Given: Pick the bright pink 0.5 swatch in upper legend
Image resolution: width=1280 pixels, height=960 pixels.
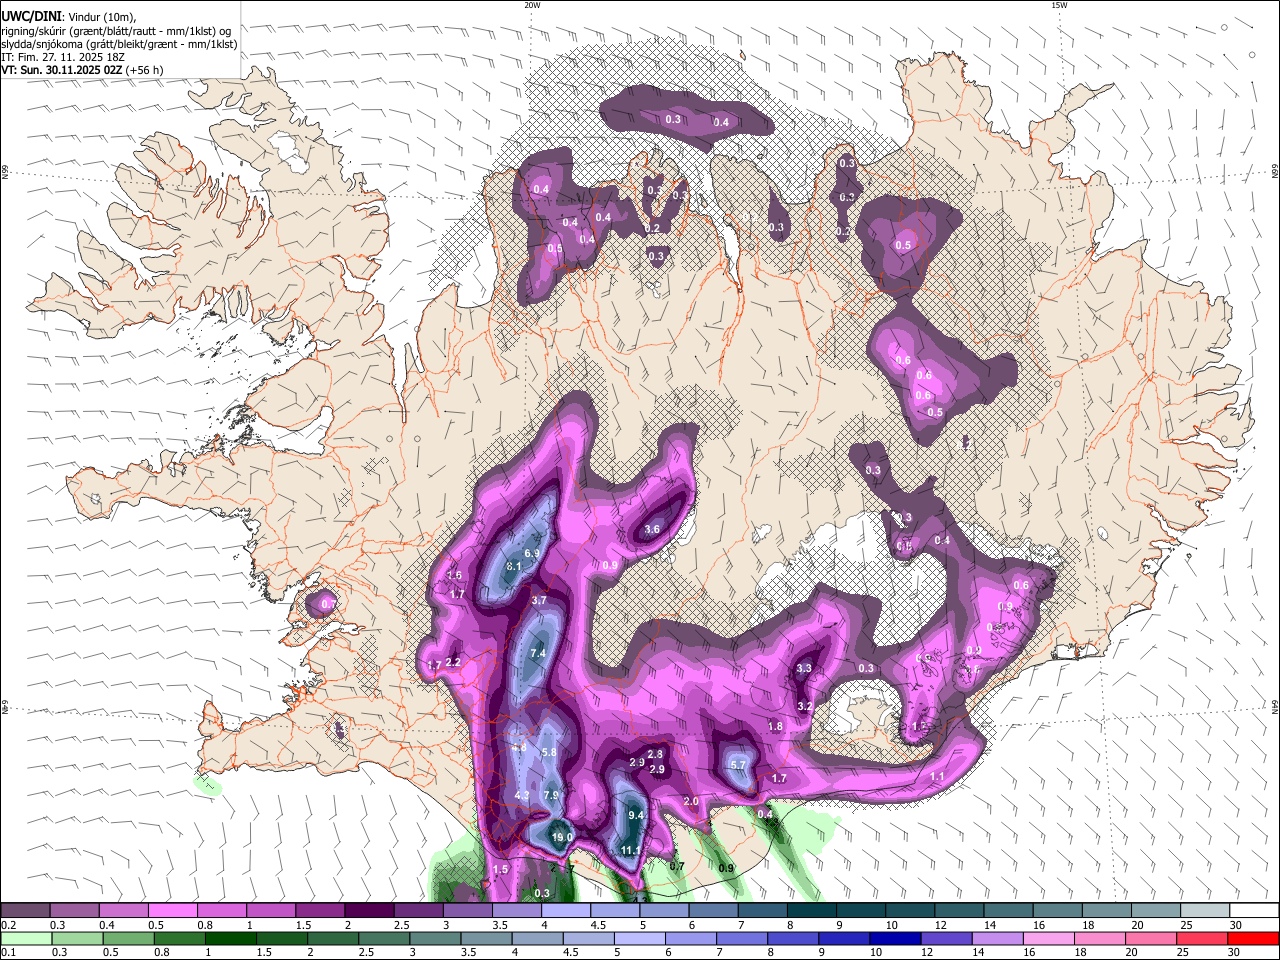Looking at the screenshot, I should (x=173, y=911).
